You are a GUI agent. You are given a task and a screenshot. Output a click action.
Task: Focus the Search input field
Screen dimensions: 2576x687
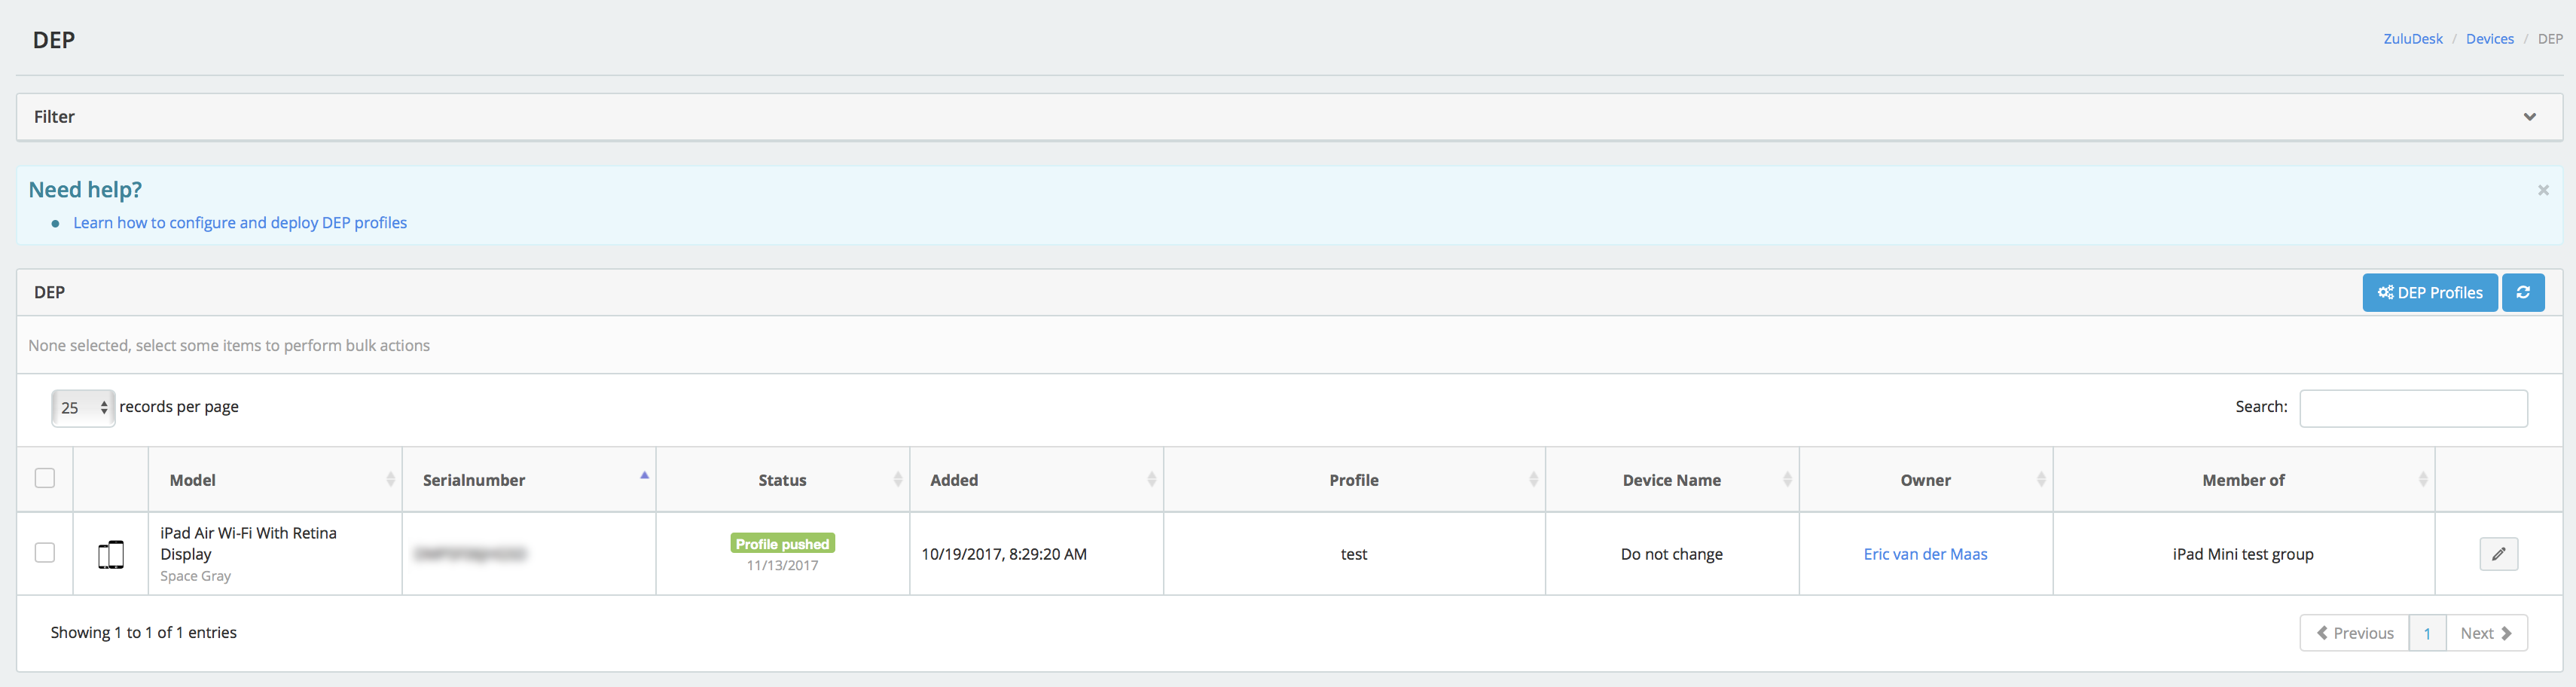click(2413, 408)
